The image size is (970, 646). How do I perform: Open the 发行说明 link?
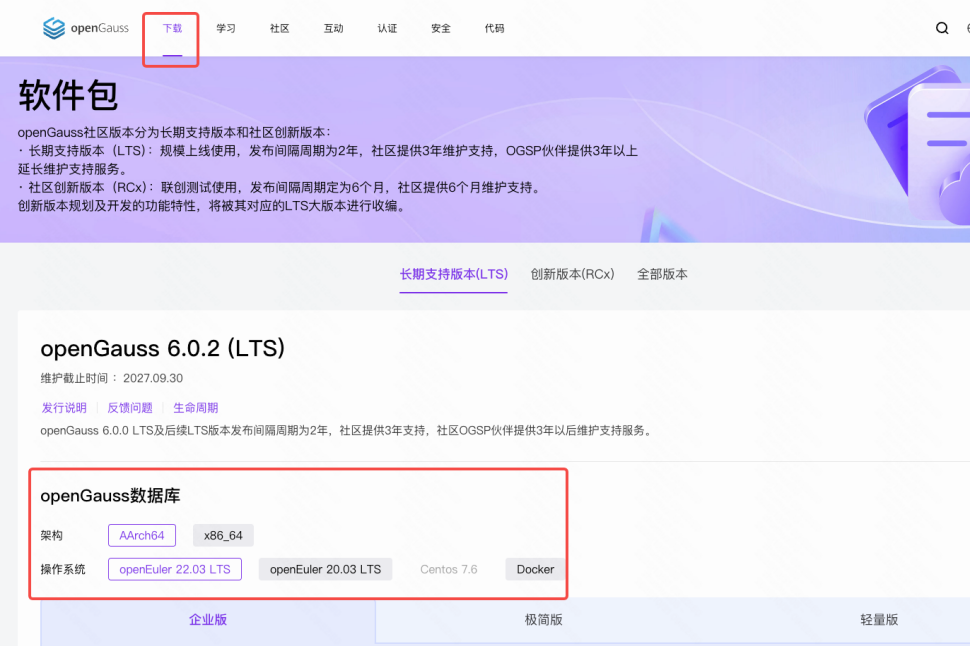coord(64,408)
